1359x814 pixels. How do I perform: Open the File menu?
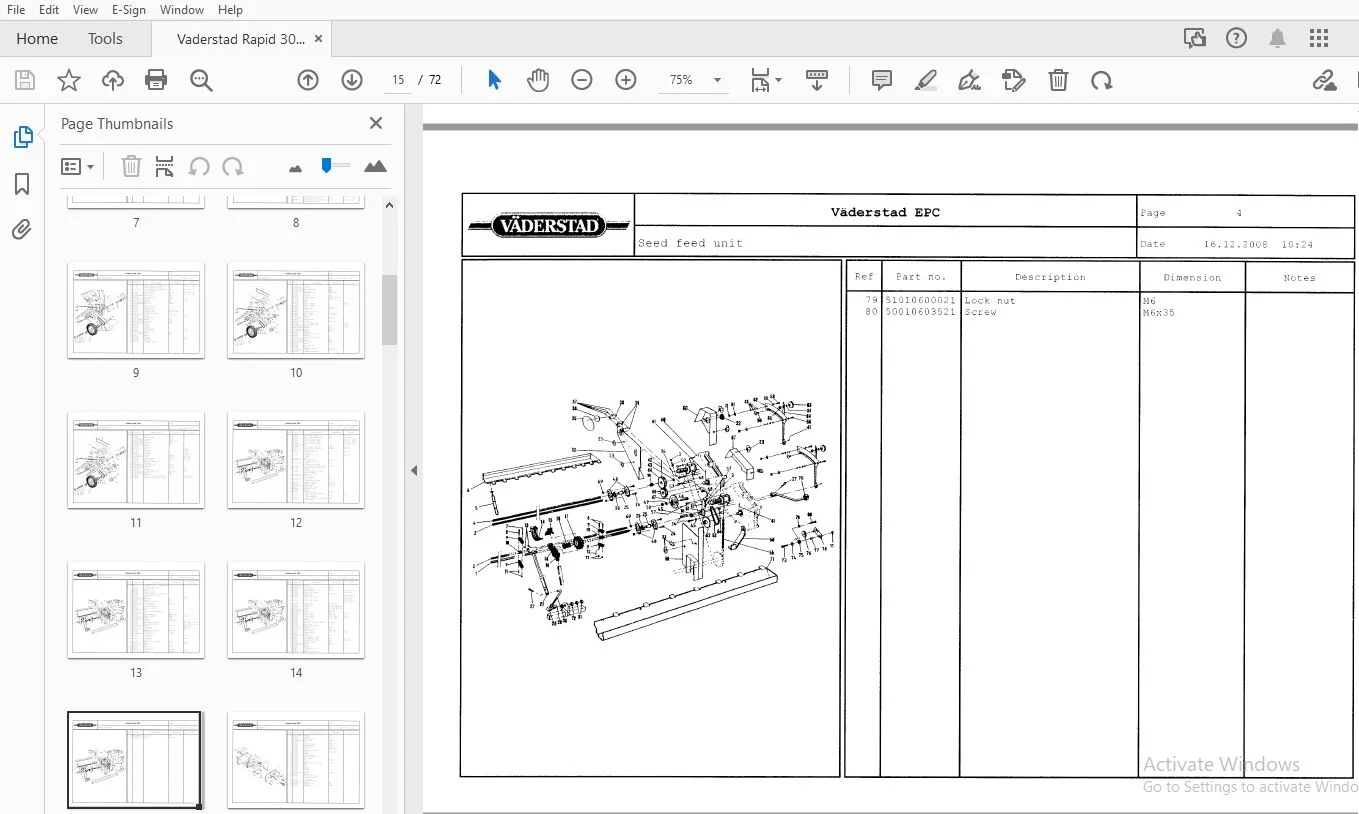coord(16,10)
